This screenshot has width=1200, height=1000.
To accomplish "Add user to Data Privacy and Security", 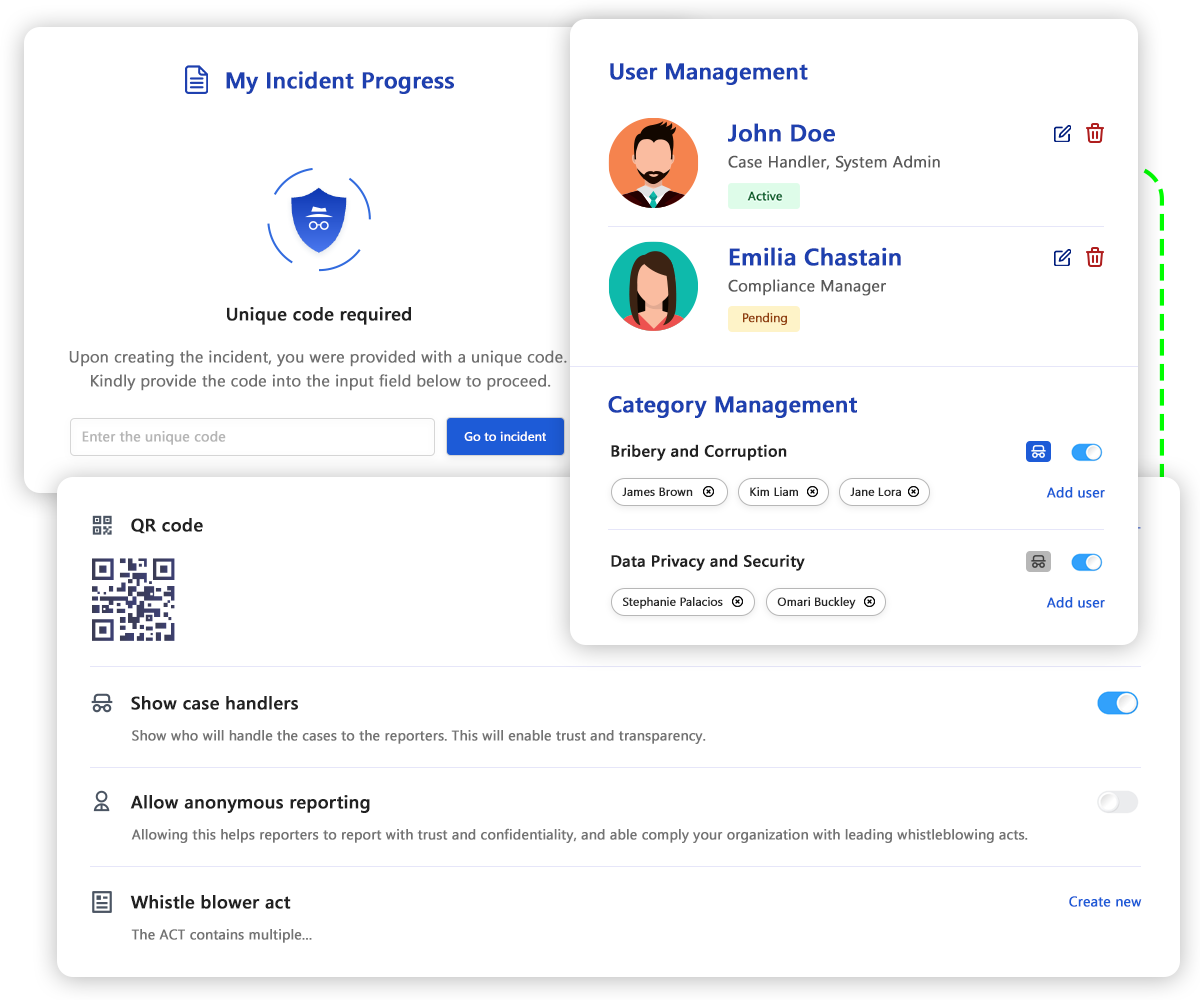I will click(x=1075, y=603).
